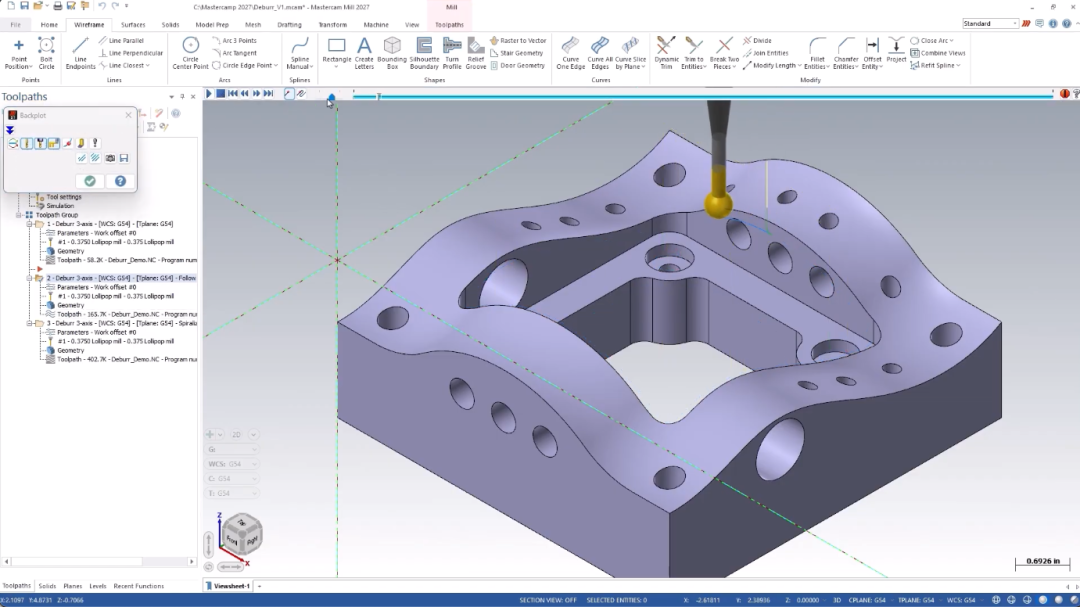The width and height of the screenshot is (1080, 607).
Task: Click the Project tool icon
Action: pos(896,50)
